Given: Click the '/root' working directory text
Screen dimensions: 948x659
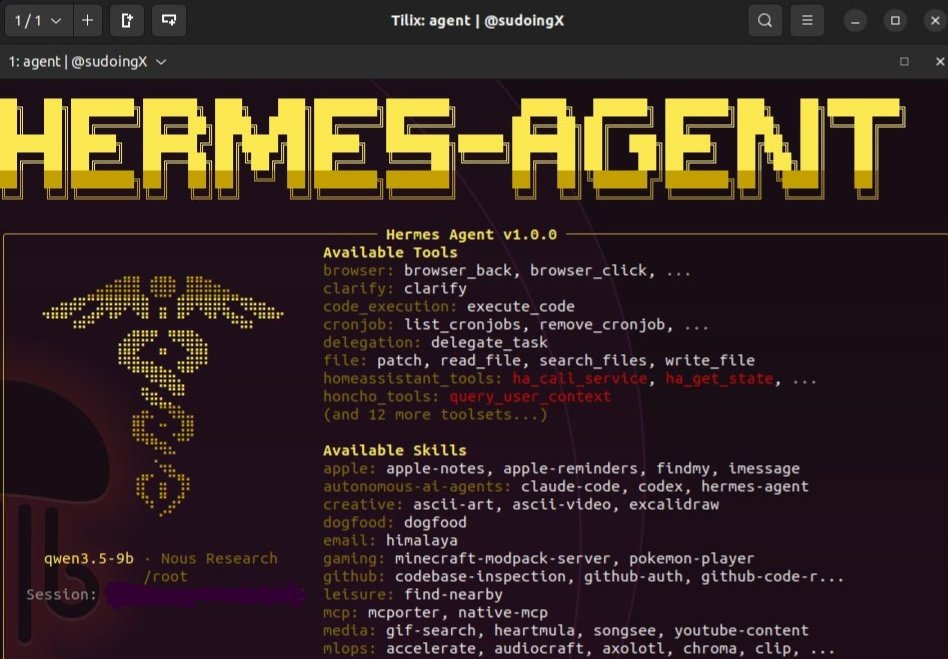Looking at the screenshot, I should 165,577.
